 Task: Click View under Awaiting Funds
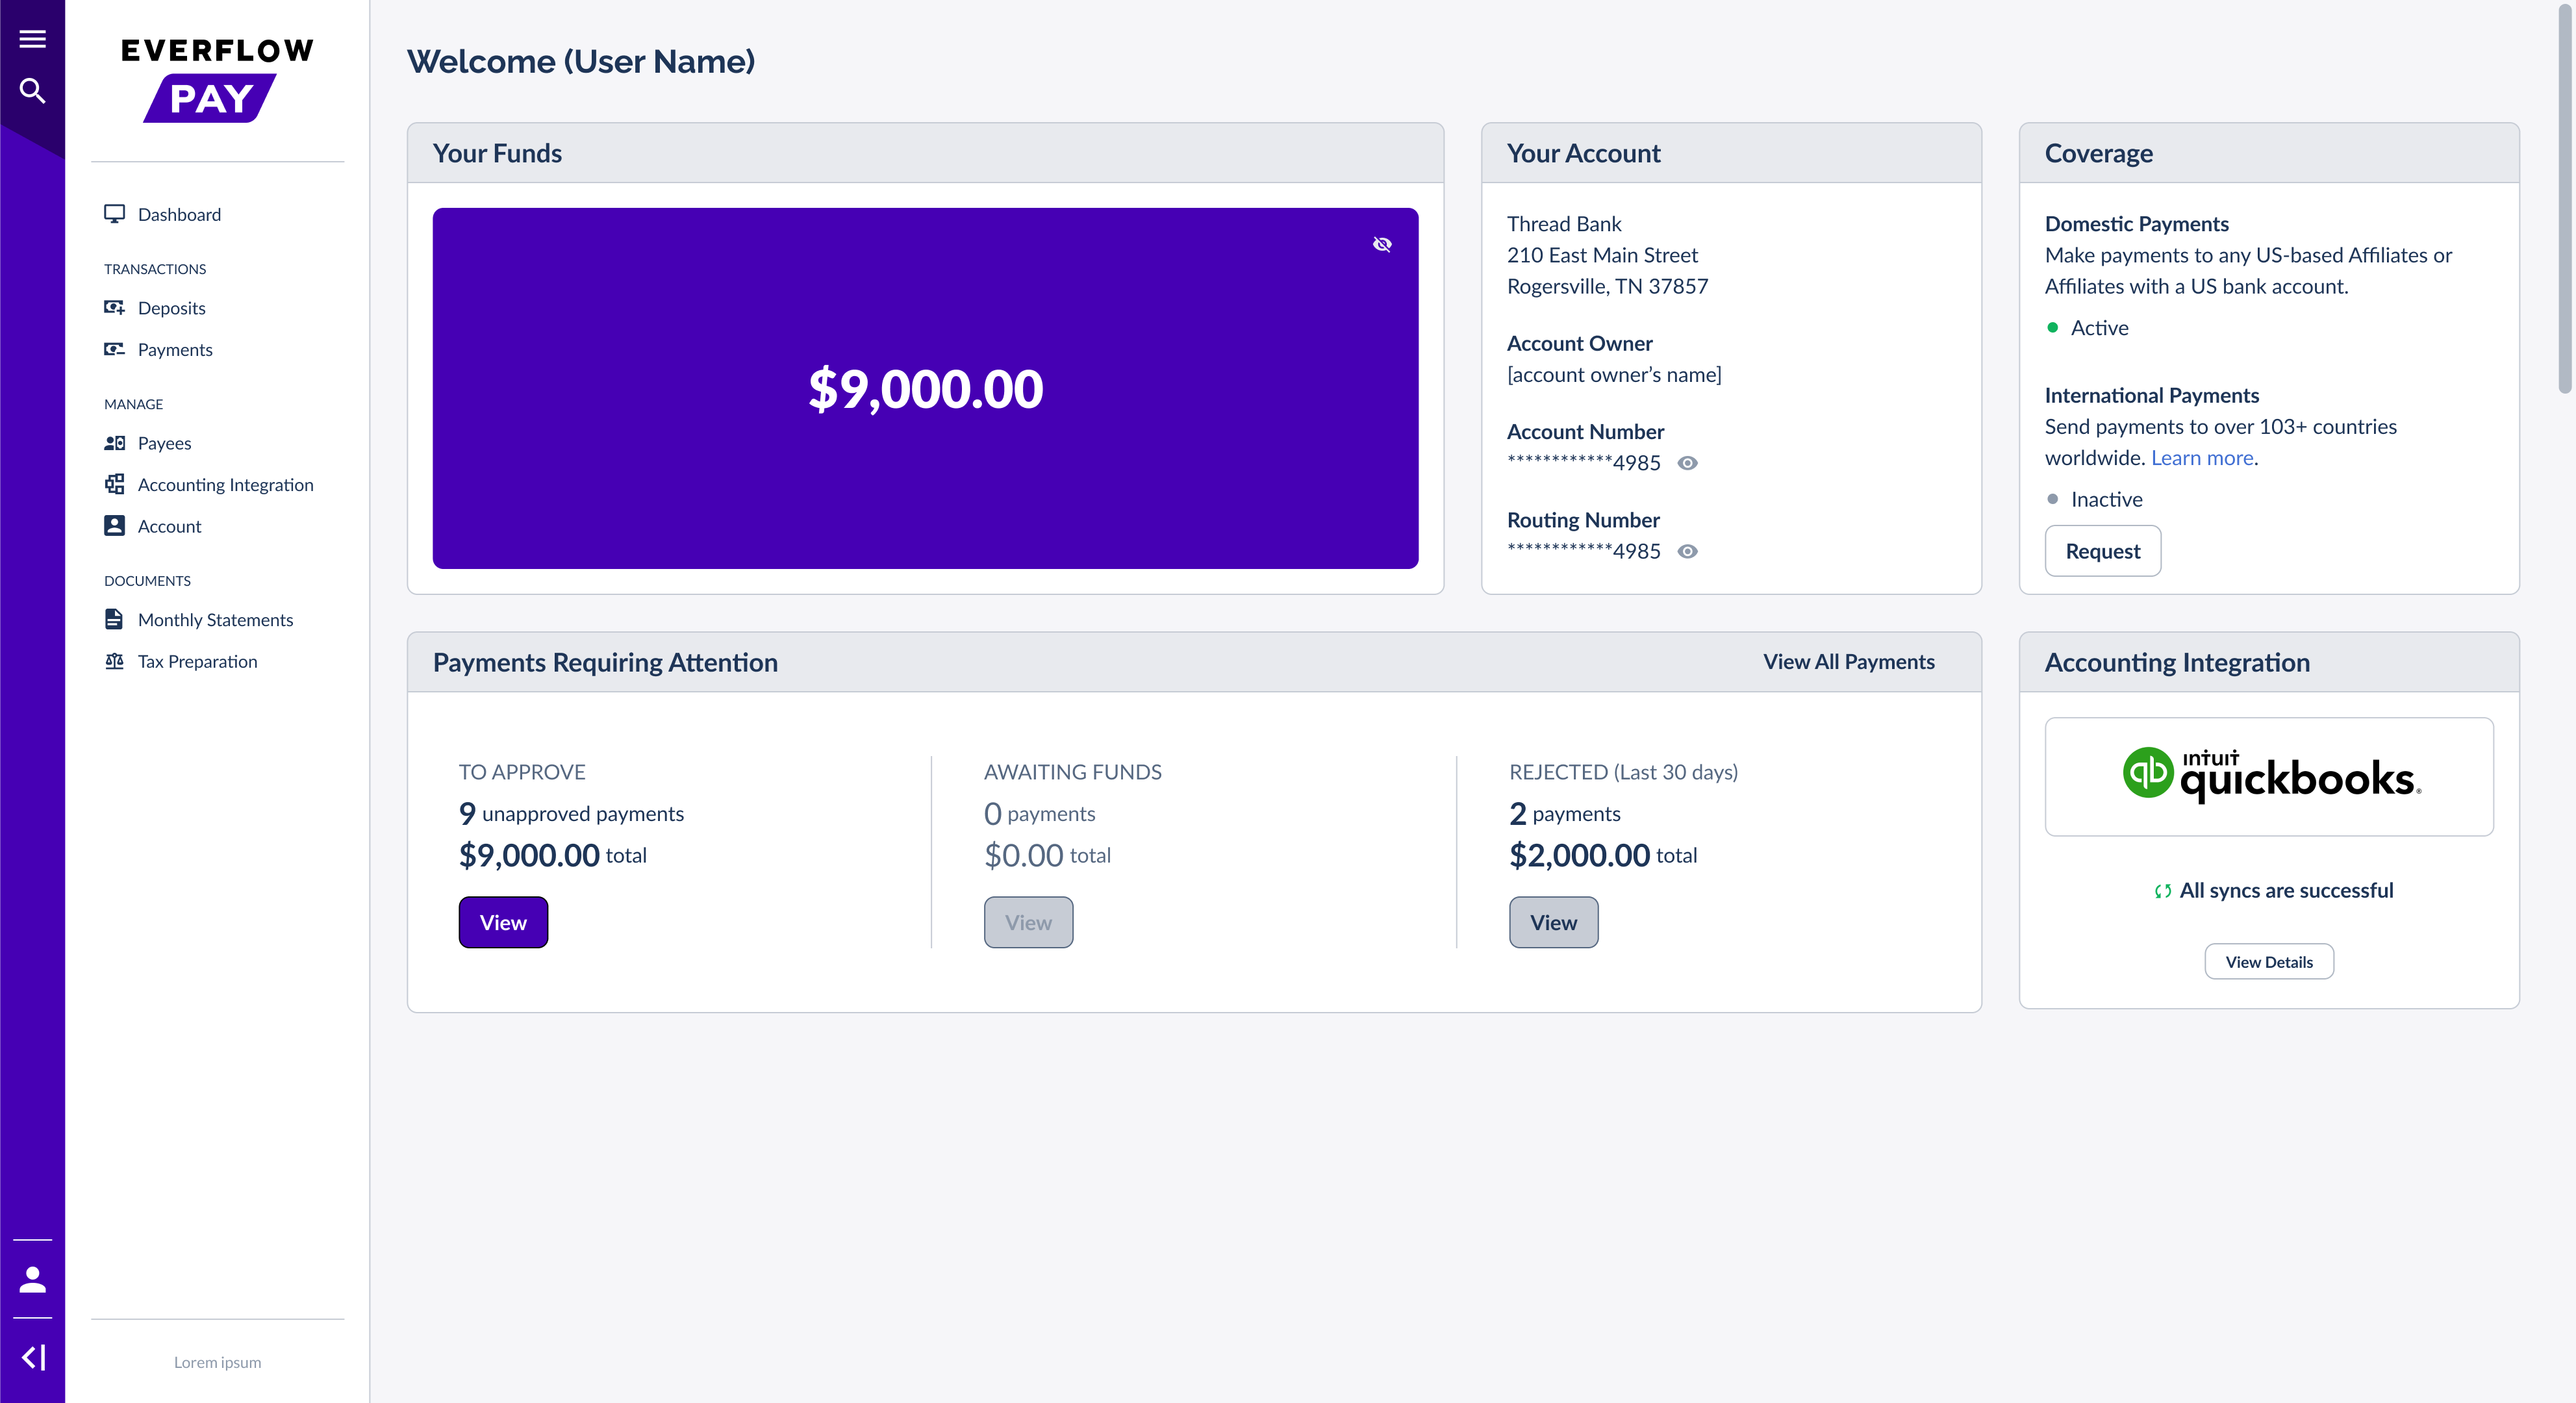tap(1028, 922)
